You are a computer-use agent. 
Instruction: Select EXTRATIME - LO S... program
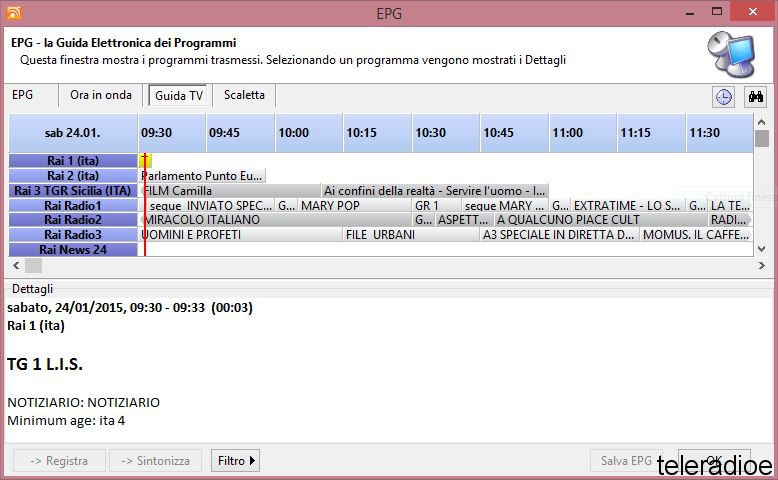pyautogui.click(x=628, y=206)
